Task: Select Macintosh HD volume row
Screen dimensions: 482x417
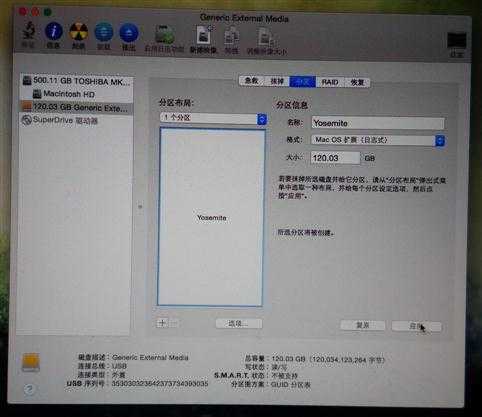Action: point(76,94)
